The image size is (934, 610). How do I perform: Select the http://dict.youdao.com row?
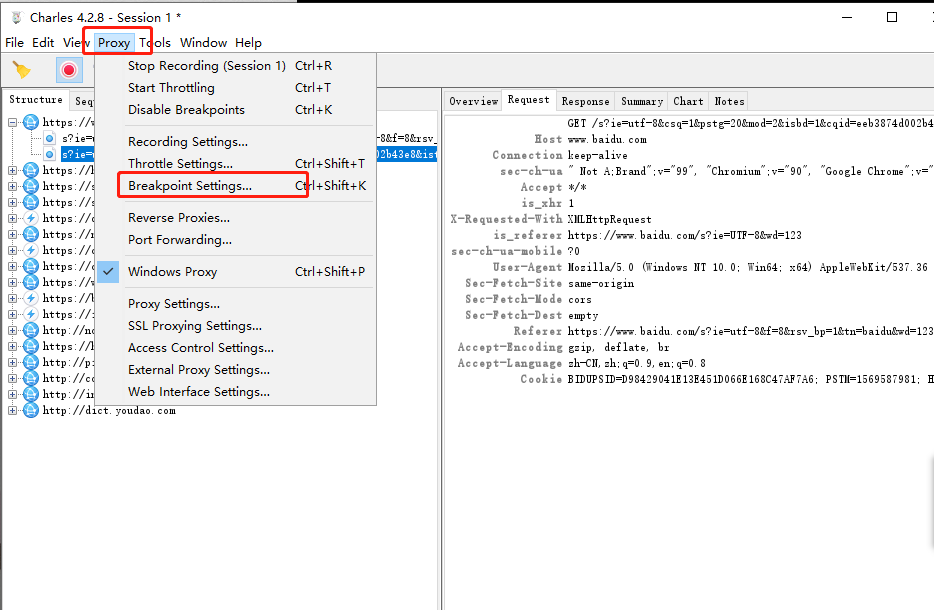109,410
